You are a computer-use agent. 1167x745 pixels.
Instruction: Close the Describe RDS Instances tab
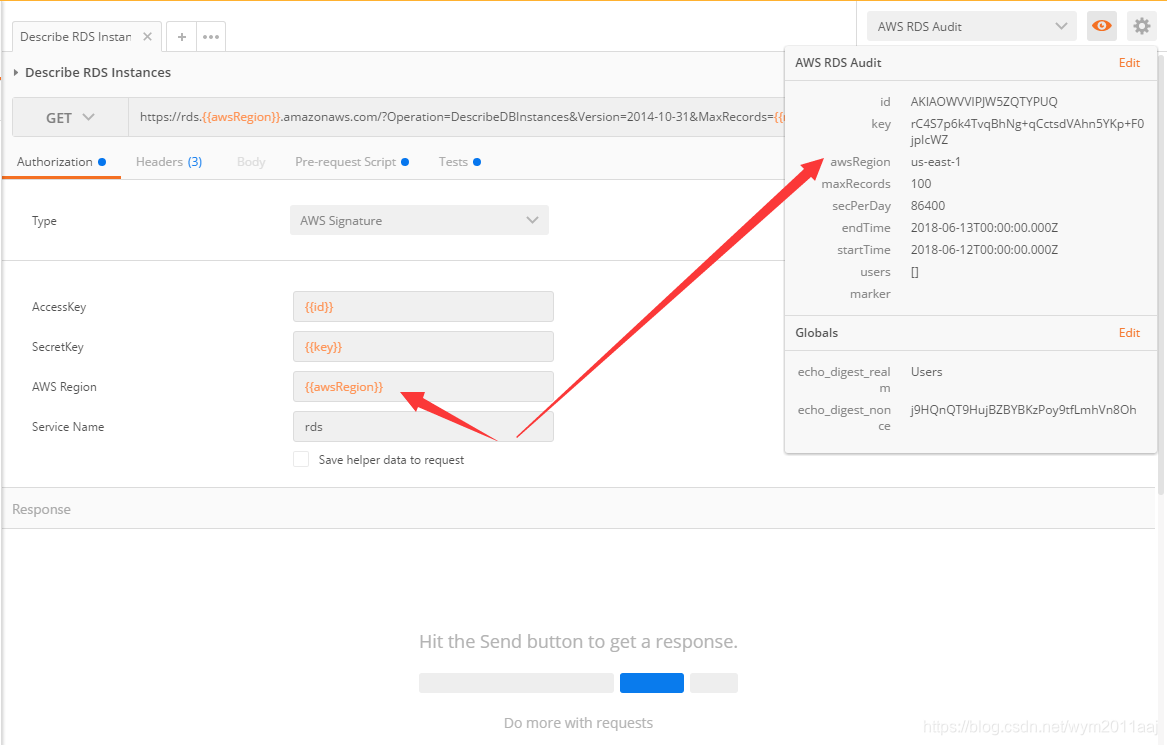[147, 36]
